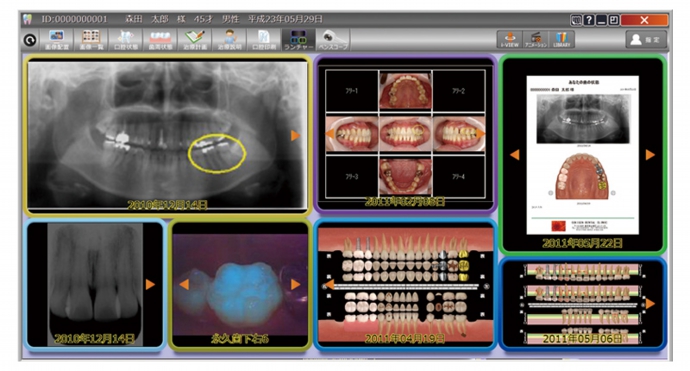Open the 歯周状態 periodontal status icon
The width and height of the screenshot is (690, 371).
click(x=160, y=40)
